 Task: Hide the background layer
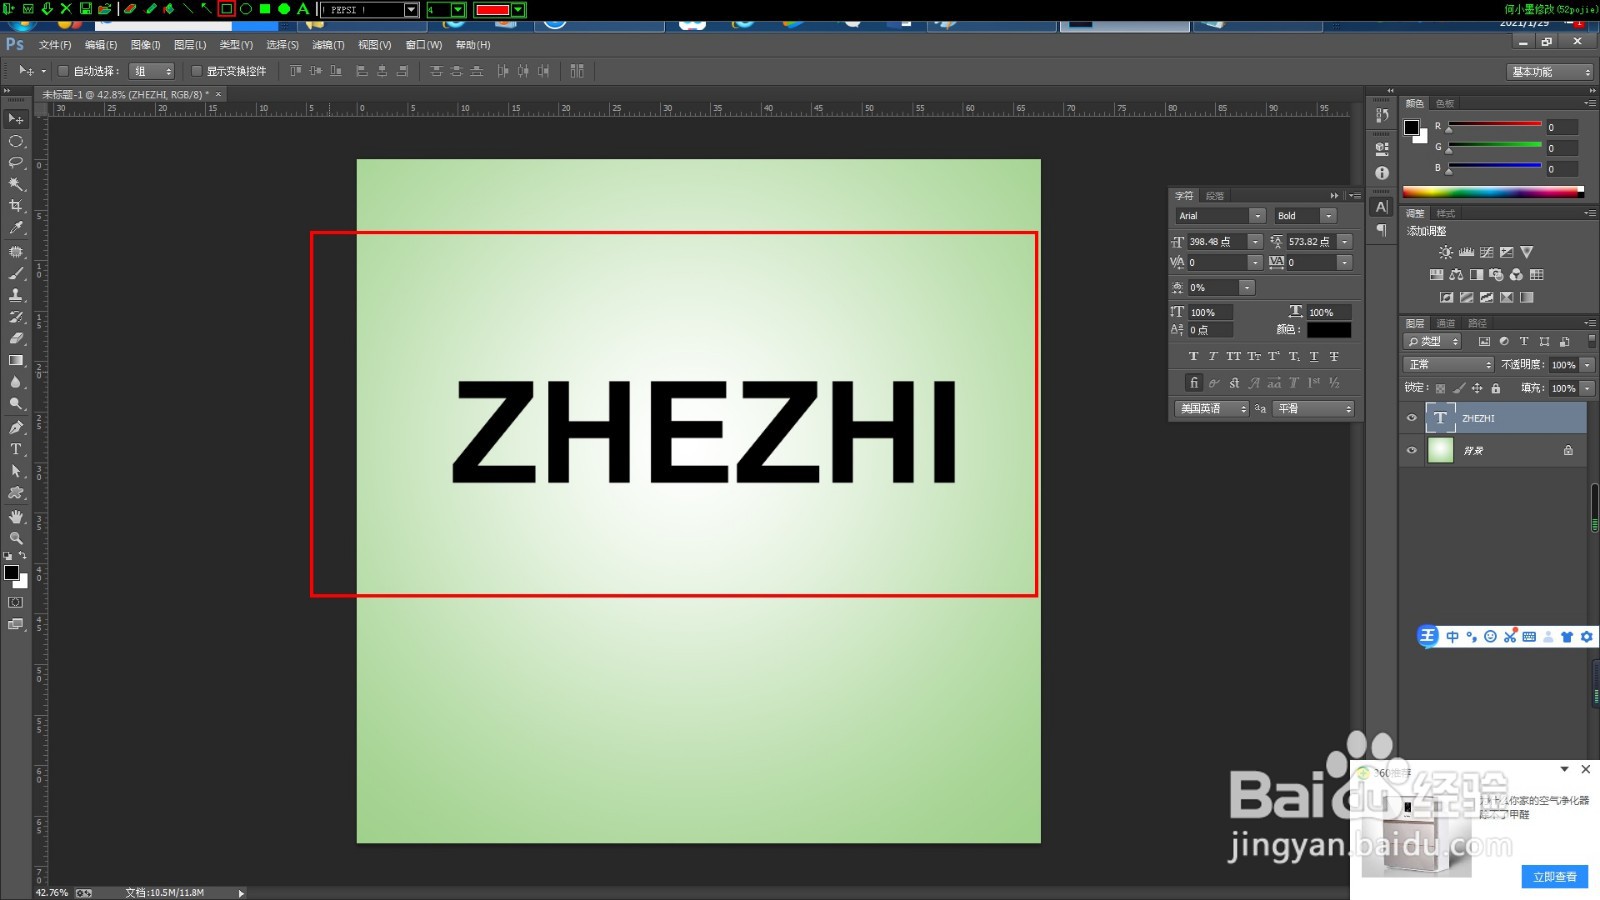[1412, 451]
